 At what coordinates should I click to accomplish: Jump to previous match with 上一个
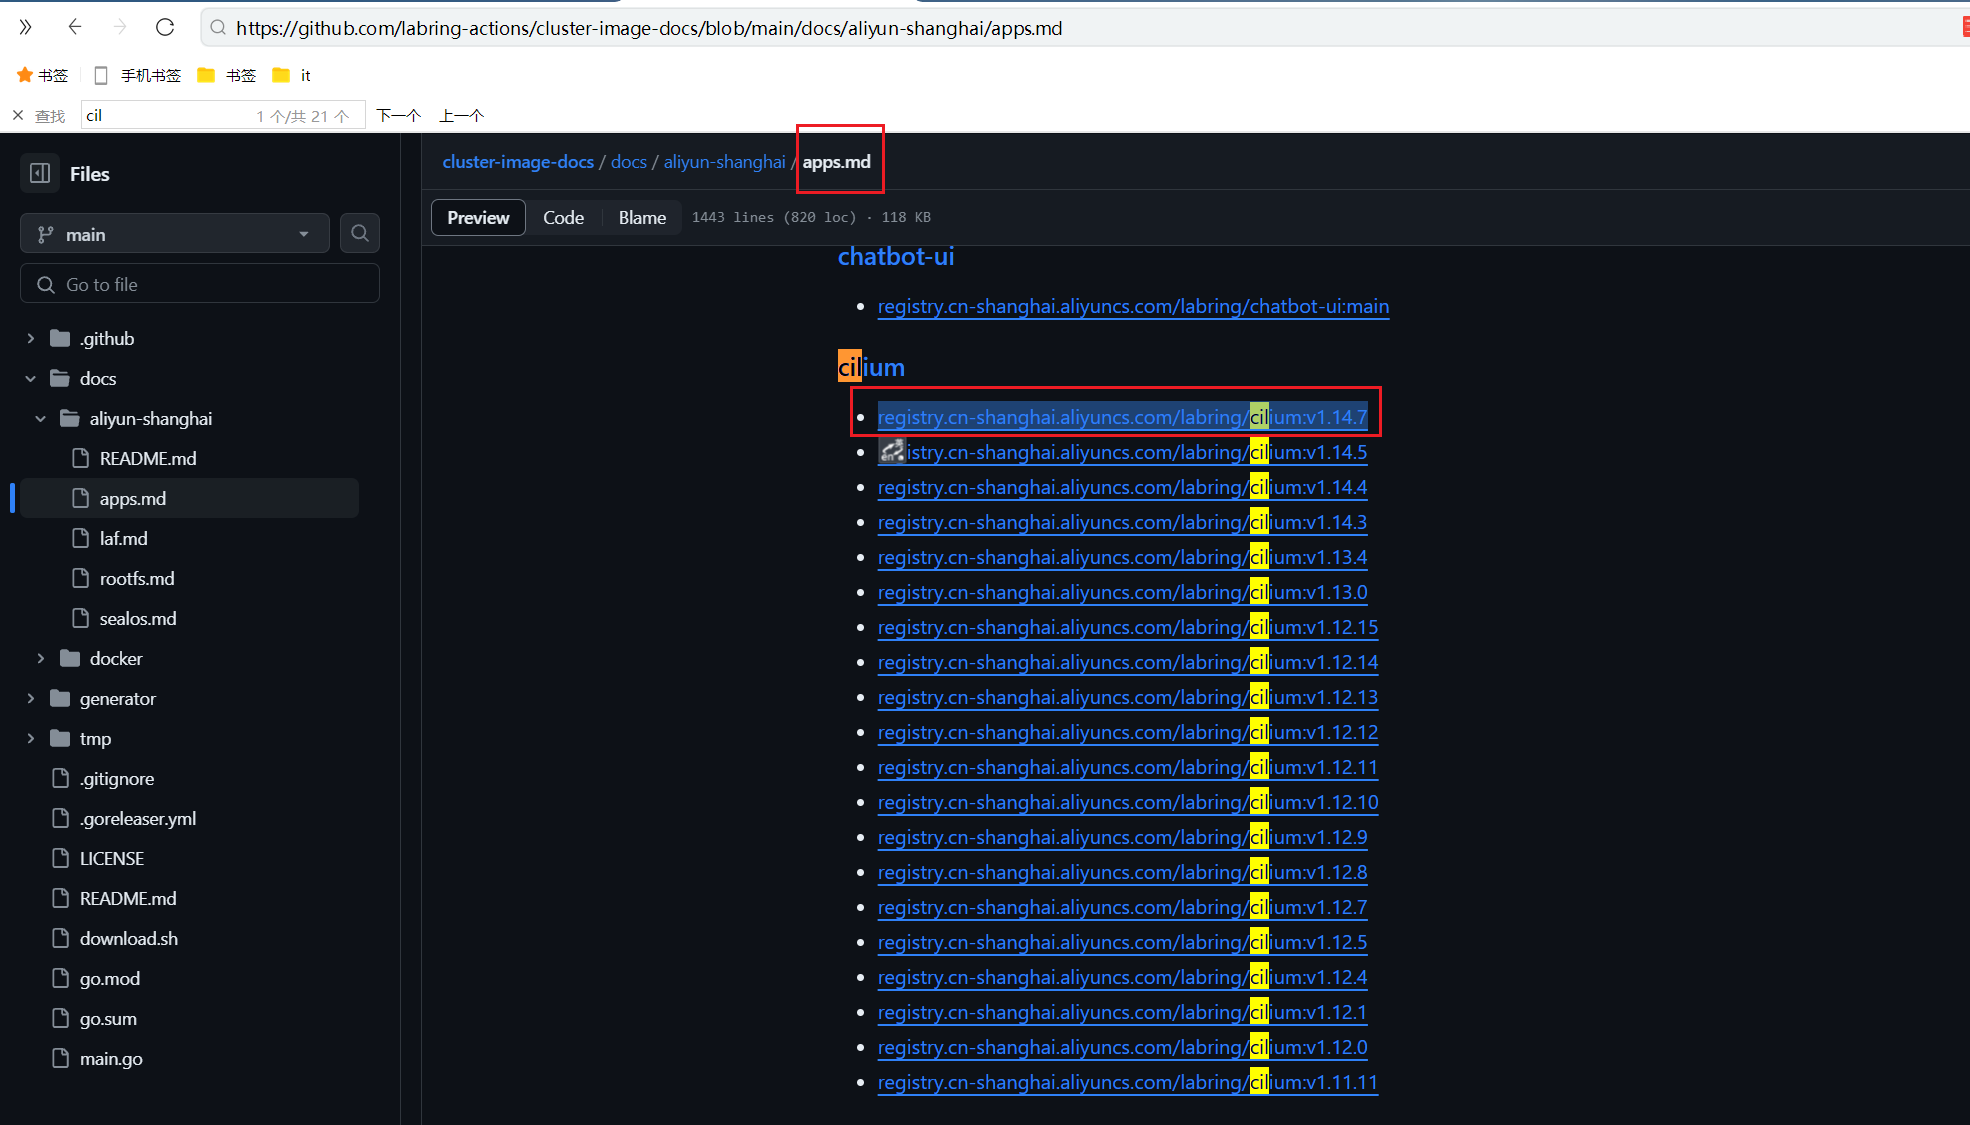tap(462, 115)
